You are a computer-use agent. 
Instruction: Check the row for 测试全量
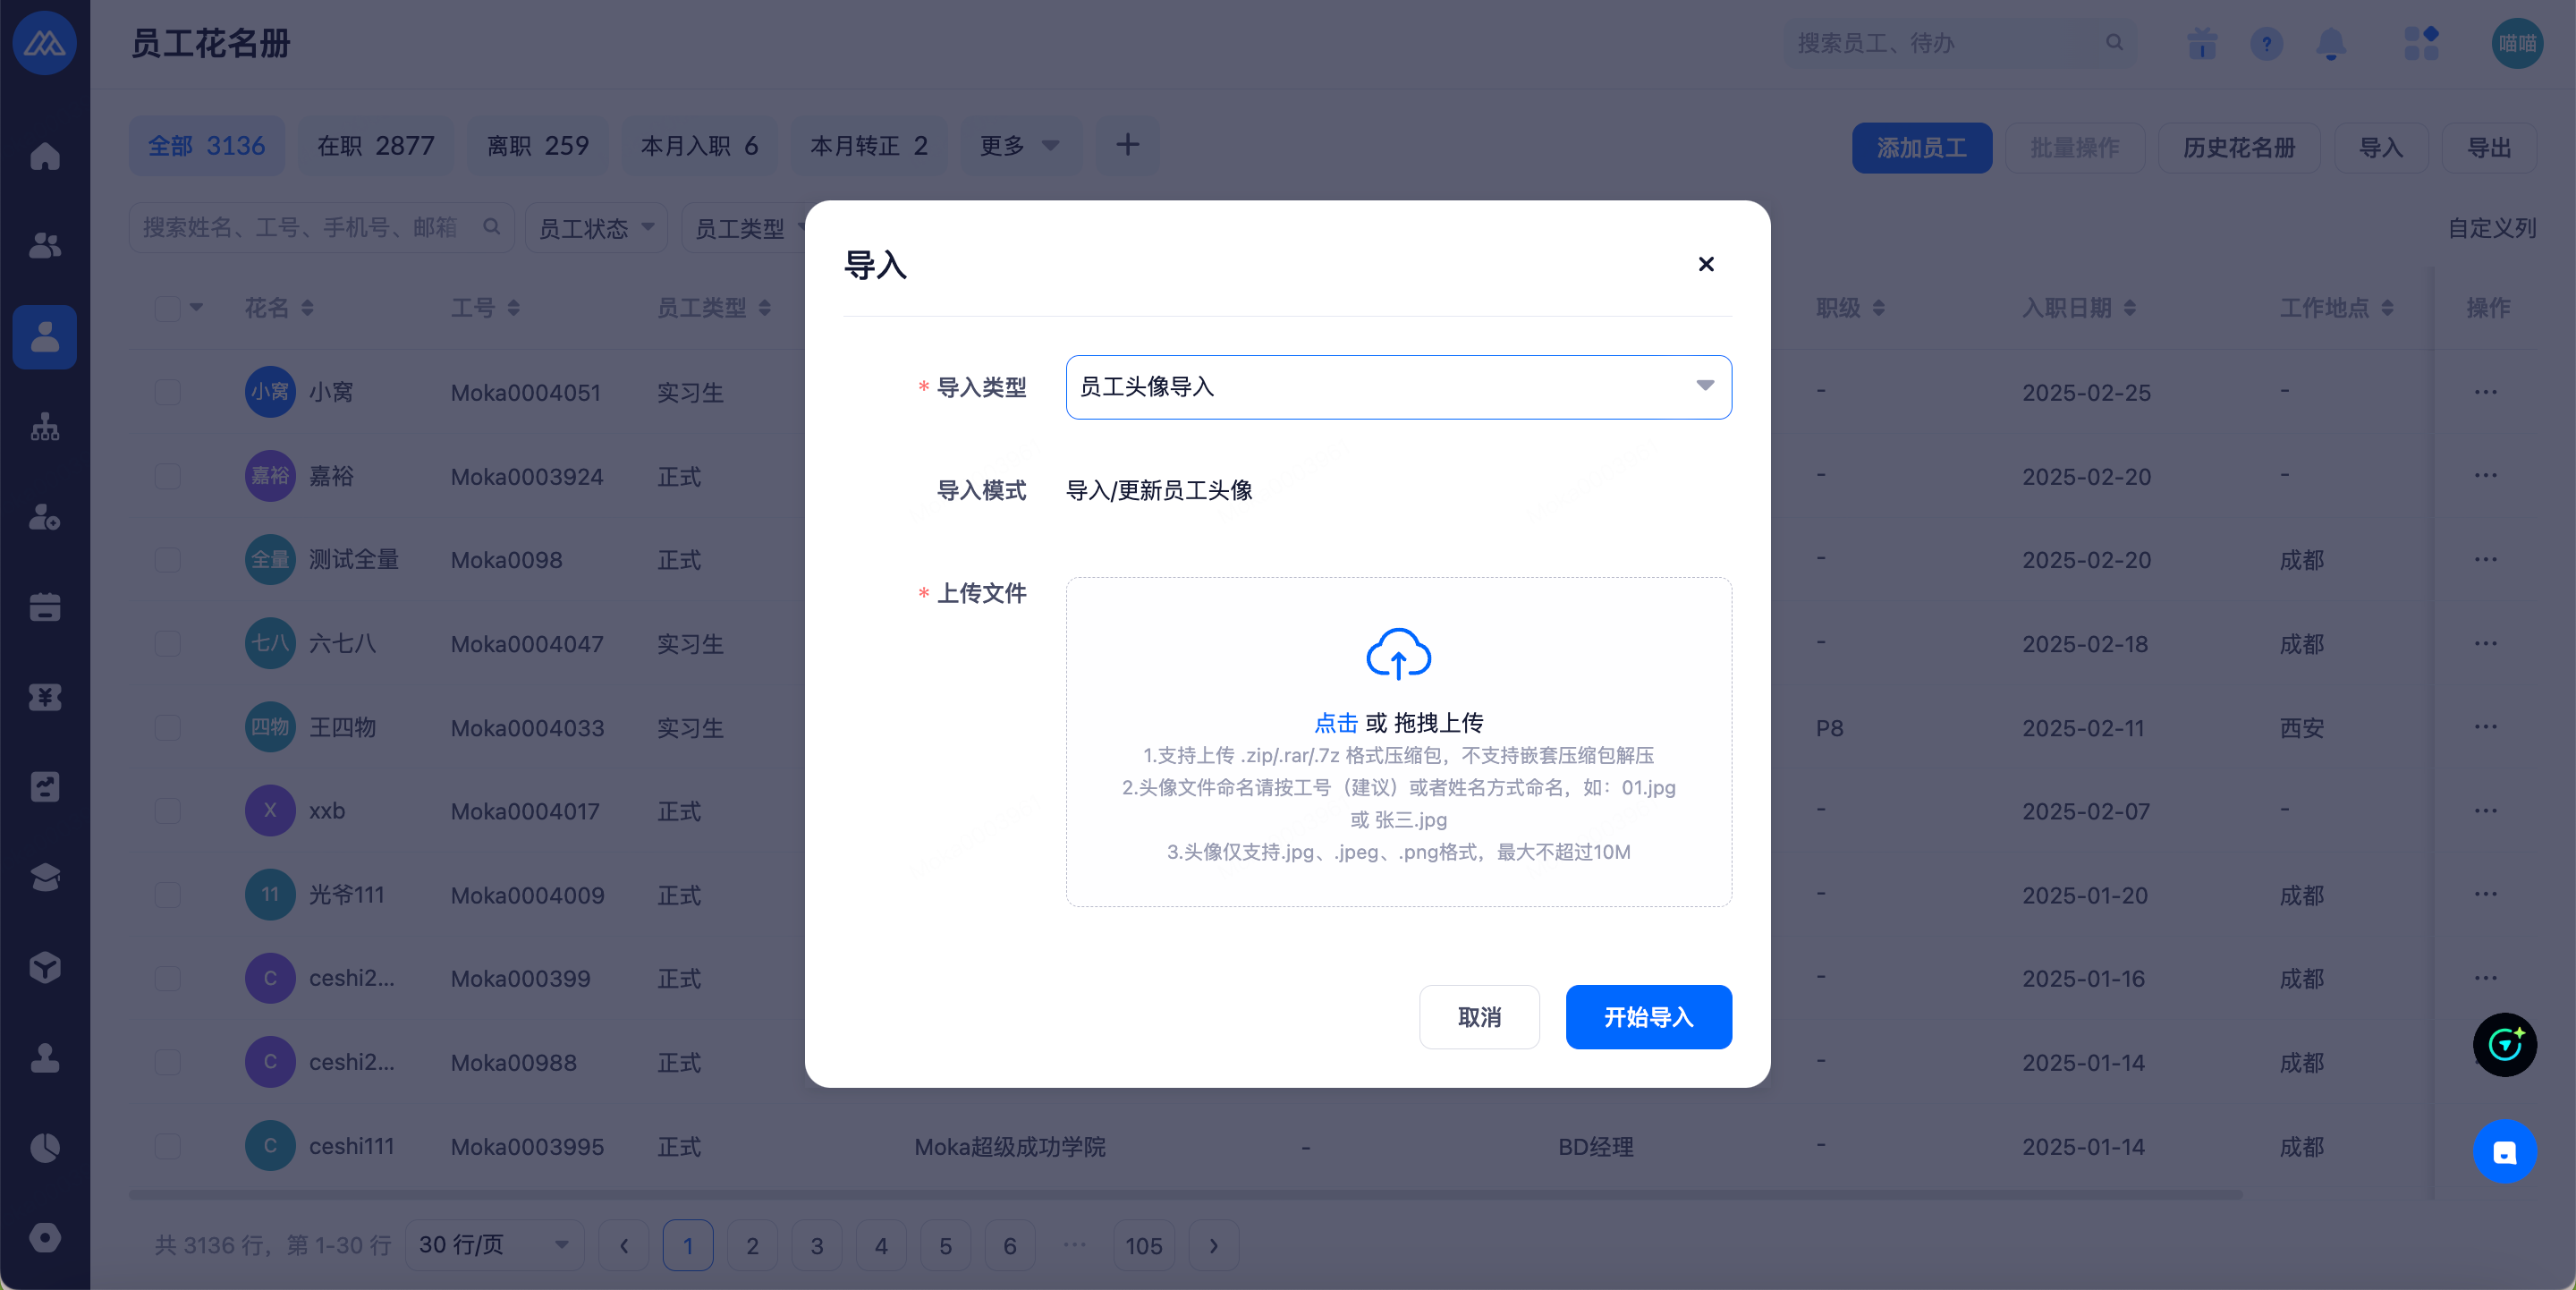tap(167, 560)
